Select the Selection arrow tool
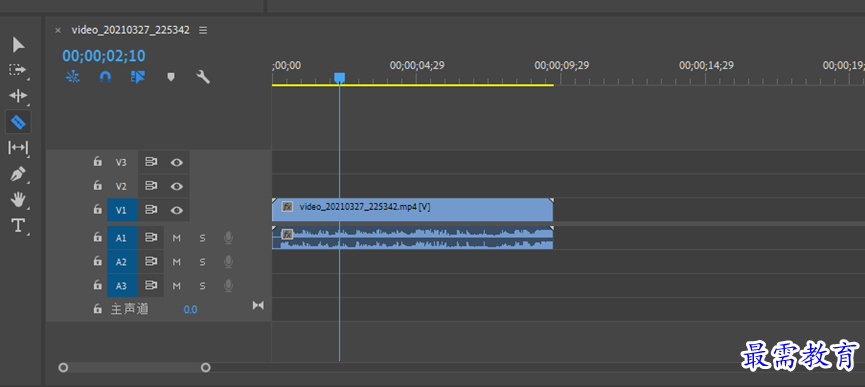This screenshot has height=387, width=865. coord(18,45)
